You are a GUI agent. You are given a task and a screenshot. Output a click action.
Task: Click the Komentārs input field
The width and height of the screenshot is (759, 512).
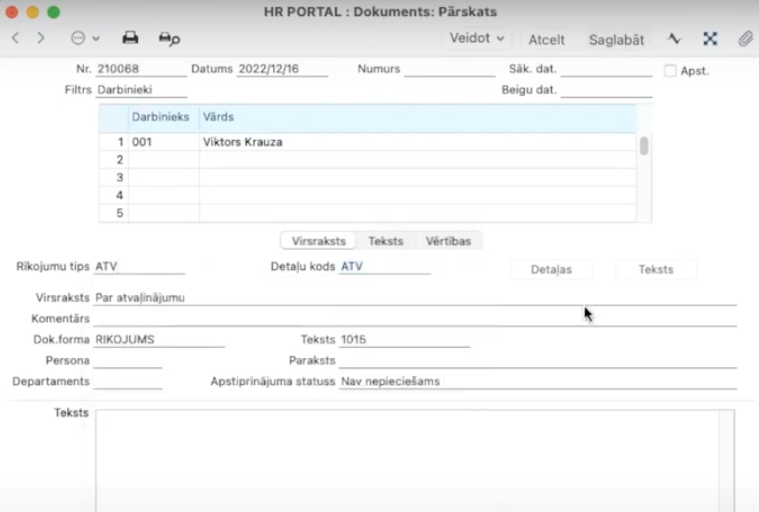tap(414, 318)
